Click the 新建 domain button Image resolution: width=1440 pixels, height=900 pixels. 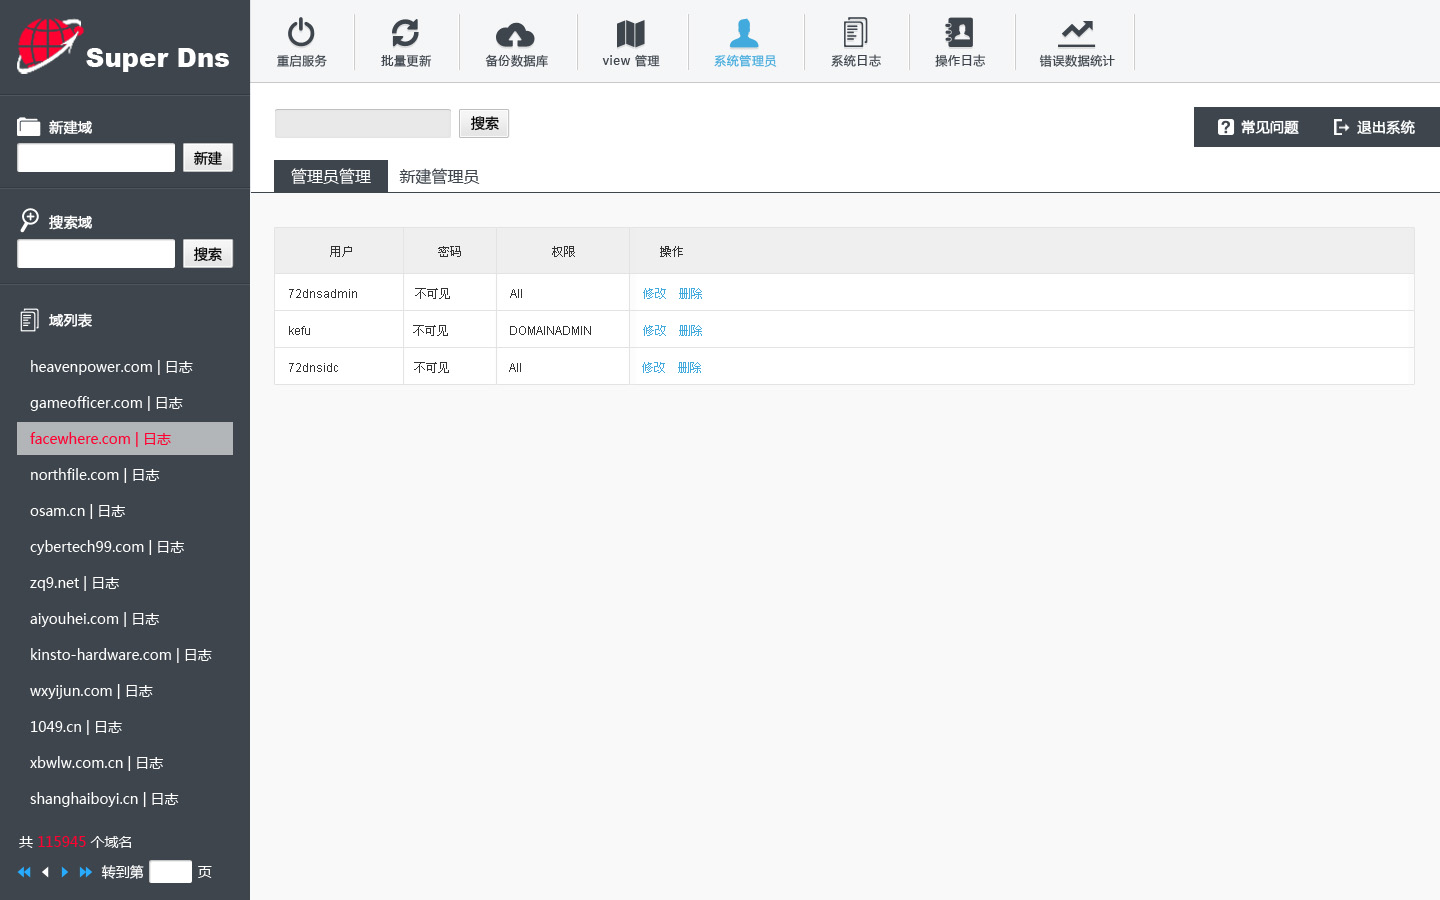[x=208, y=158]
